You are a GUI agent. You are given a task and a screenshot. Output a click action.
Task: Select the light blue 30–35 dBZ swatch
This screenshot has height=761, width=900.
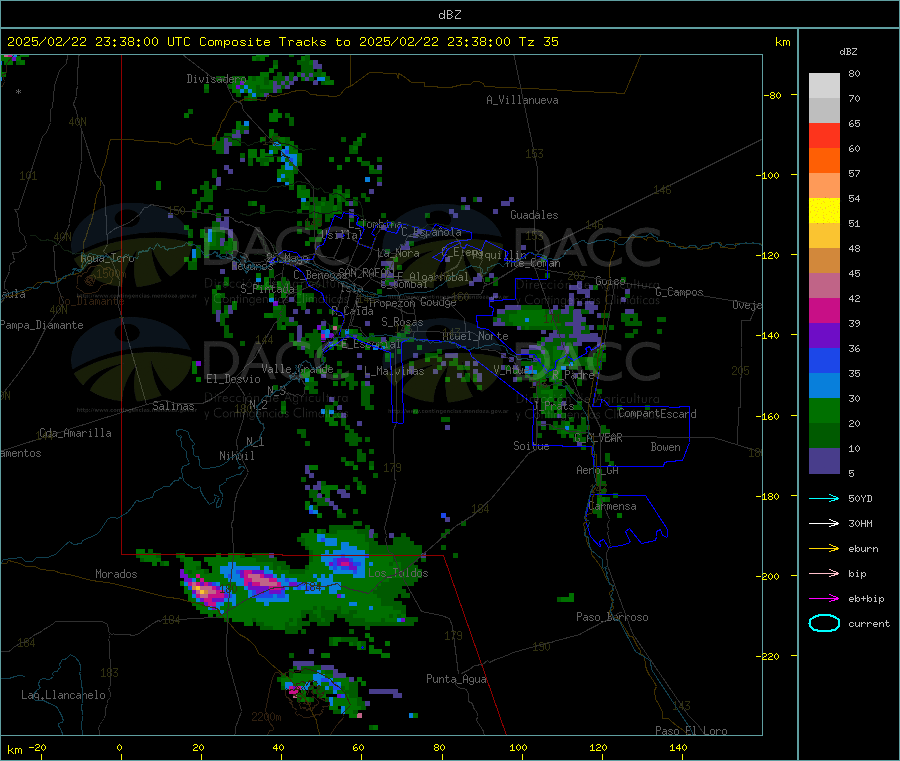point(824,386)
